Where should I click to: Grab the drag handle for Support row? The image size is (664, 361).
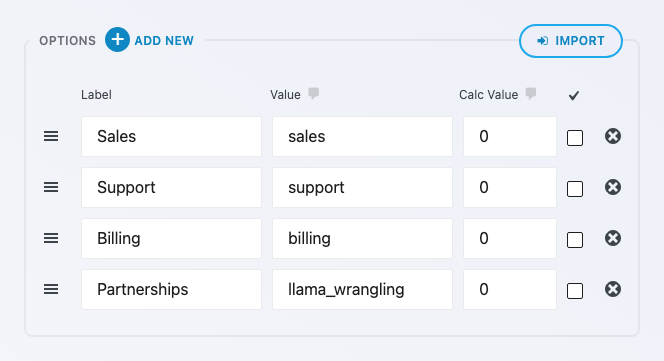pyautogui.click(x=51, y=187)
